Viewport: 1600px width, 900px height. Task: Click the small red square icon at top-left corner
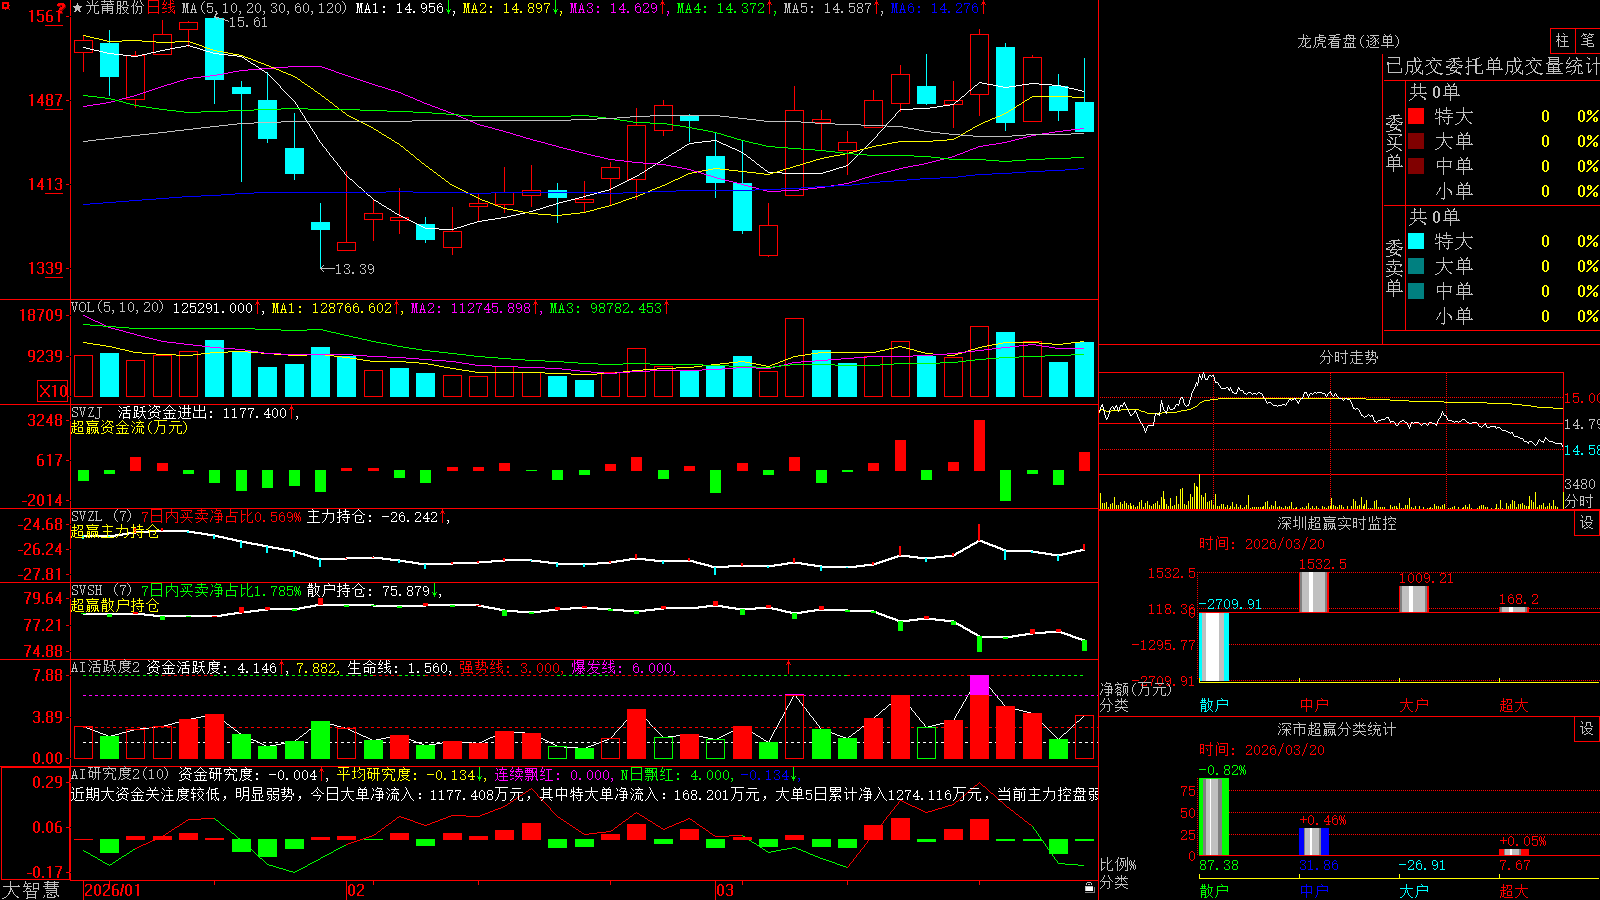[4, 4]
